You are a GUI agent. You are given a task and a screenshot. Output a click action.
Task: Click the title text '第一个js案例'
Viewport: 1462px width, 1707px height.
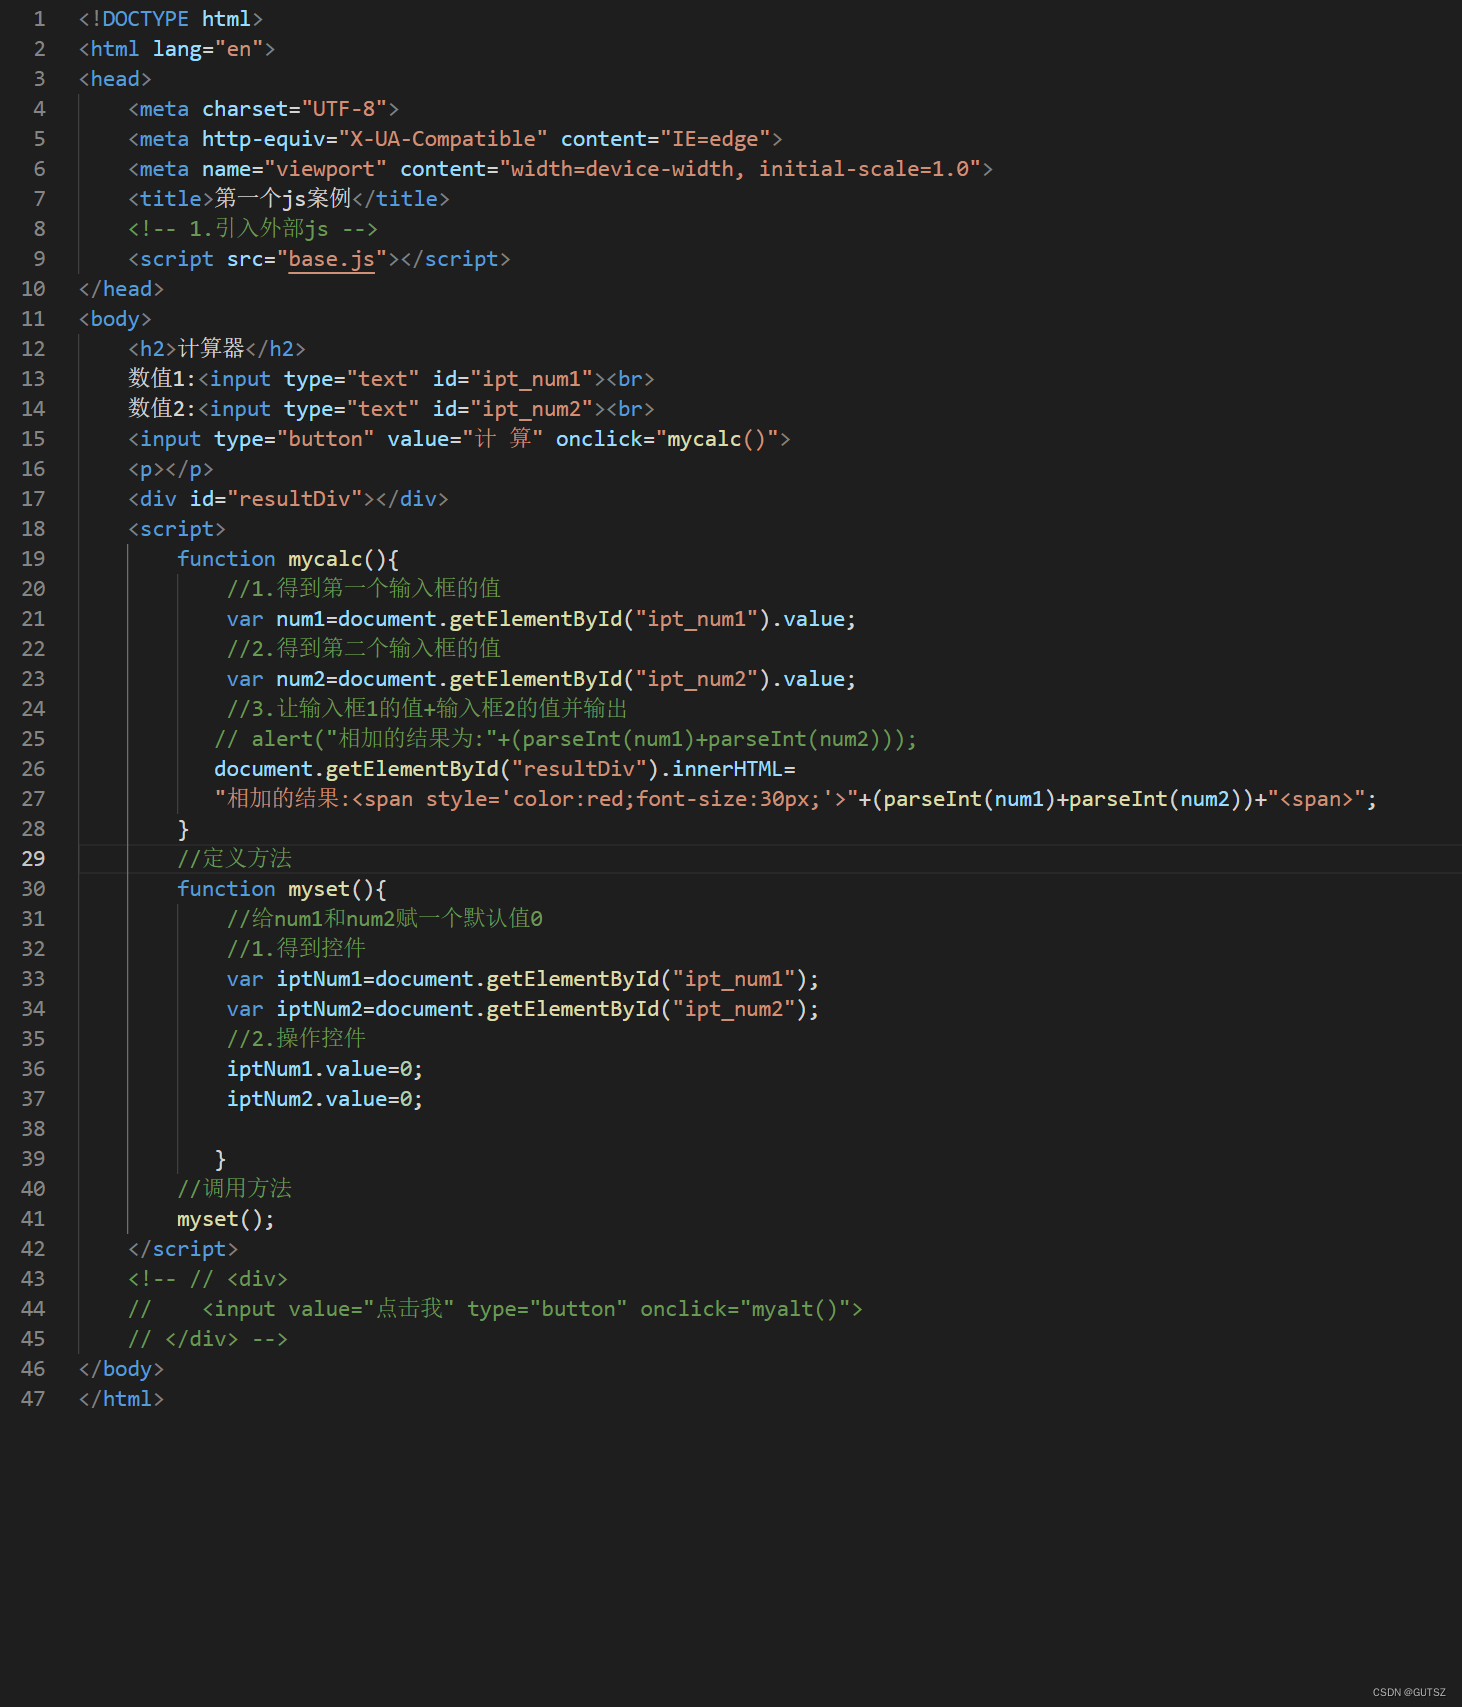point(283,199)
